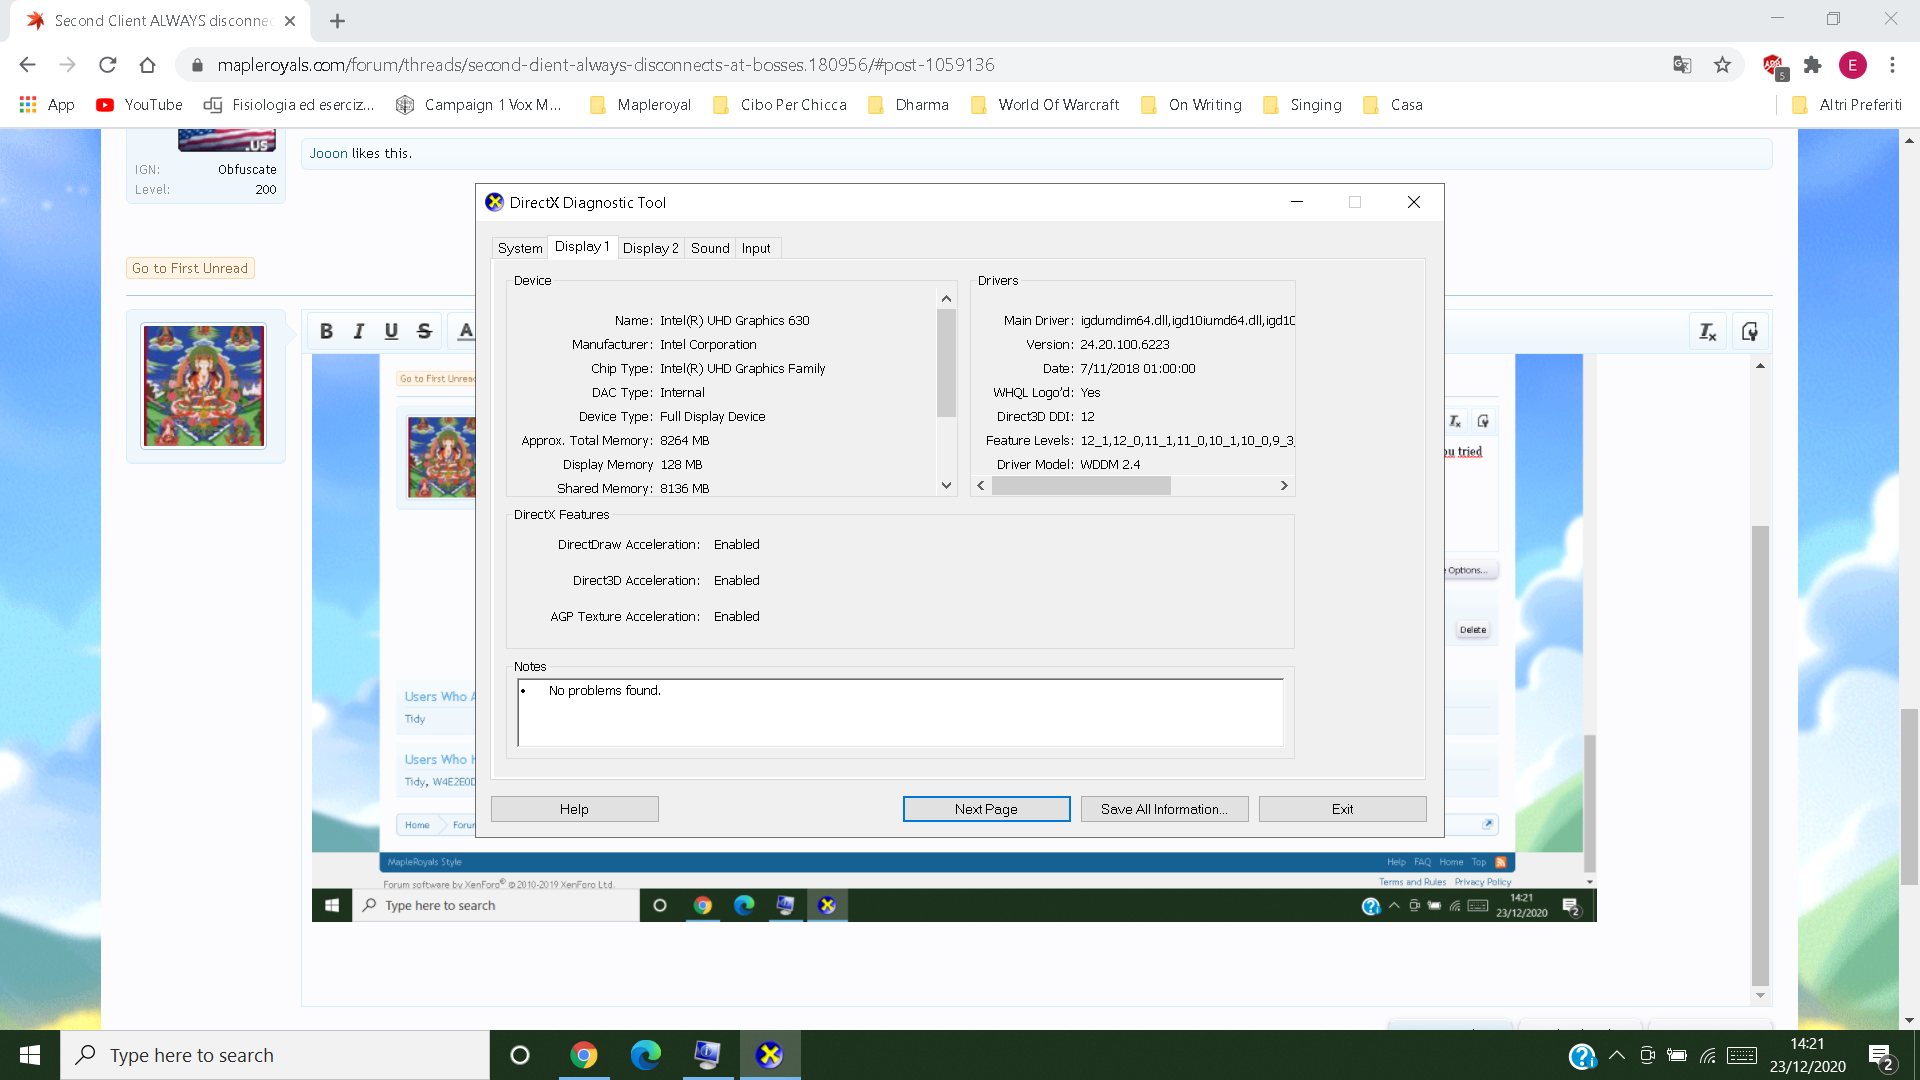Image resolution: width=1920 pixels, height=1080 pixels.
Task: Open Chrome from the taskbar
Action: [584, 1055]
